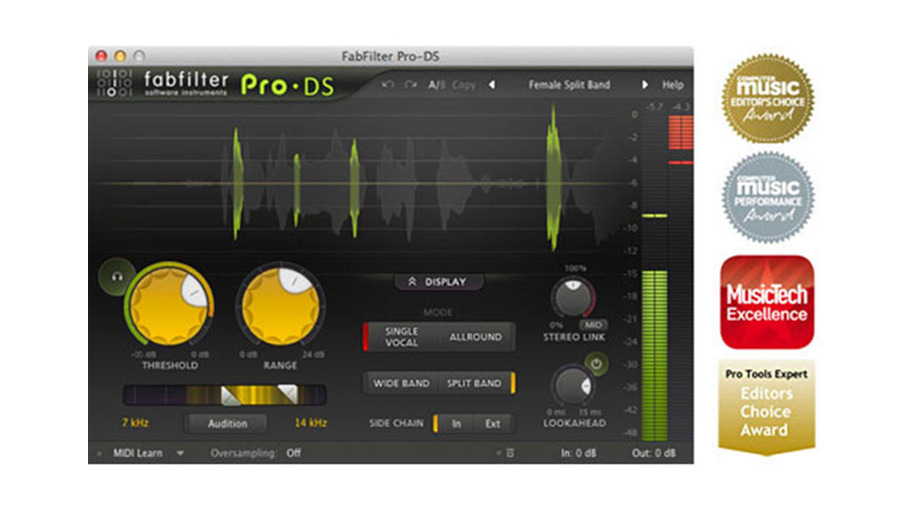Click the Copy button
This screenshot has width=900, height=511.
click(x=464, y=85)
